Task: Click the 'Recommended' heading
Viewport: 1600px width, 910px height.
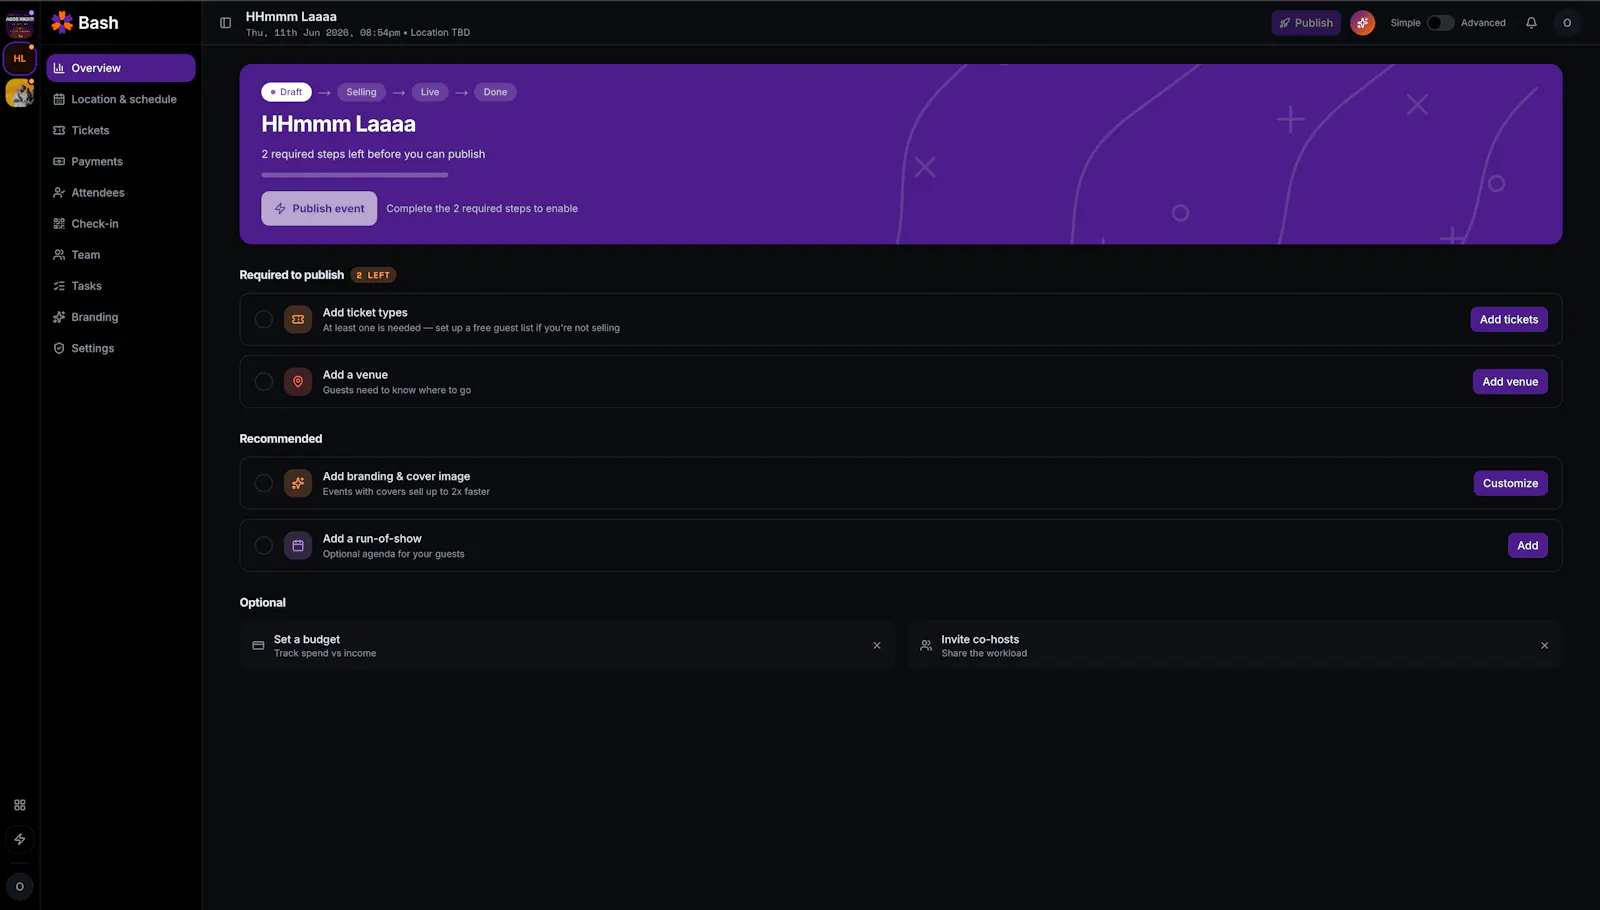Action: 281,439
